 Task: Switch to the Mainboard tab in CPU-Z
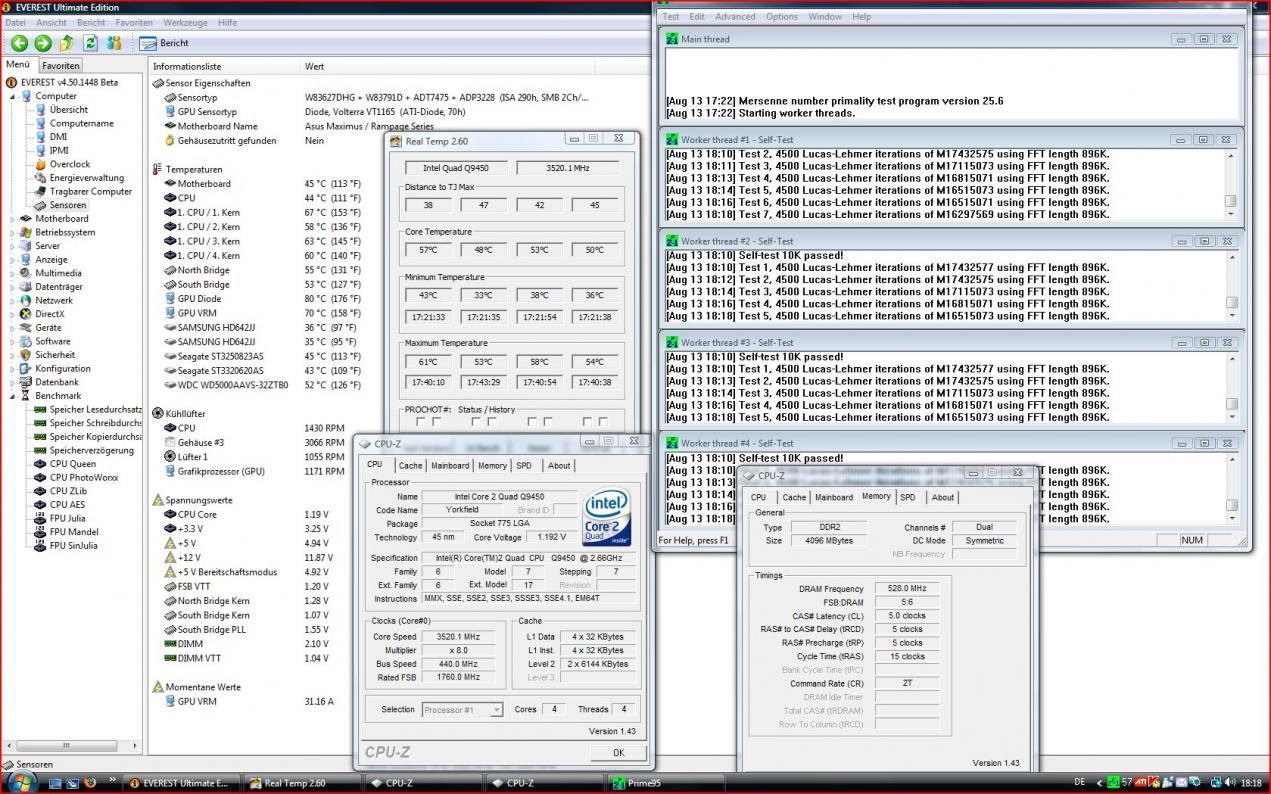tap(449, 465)
